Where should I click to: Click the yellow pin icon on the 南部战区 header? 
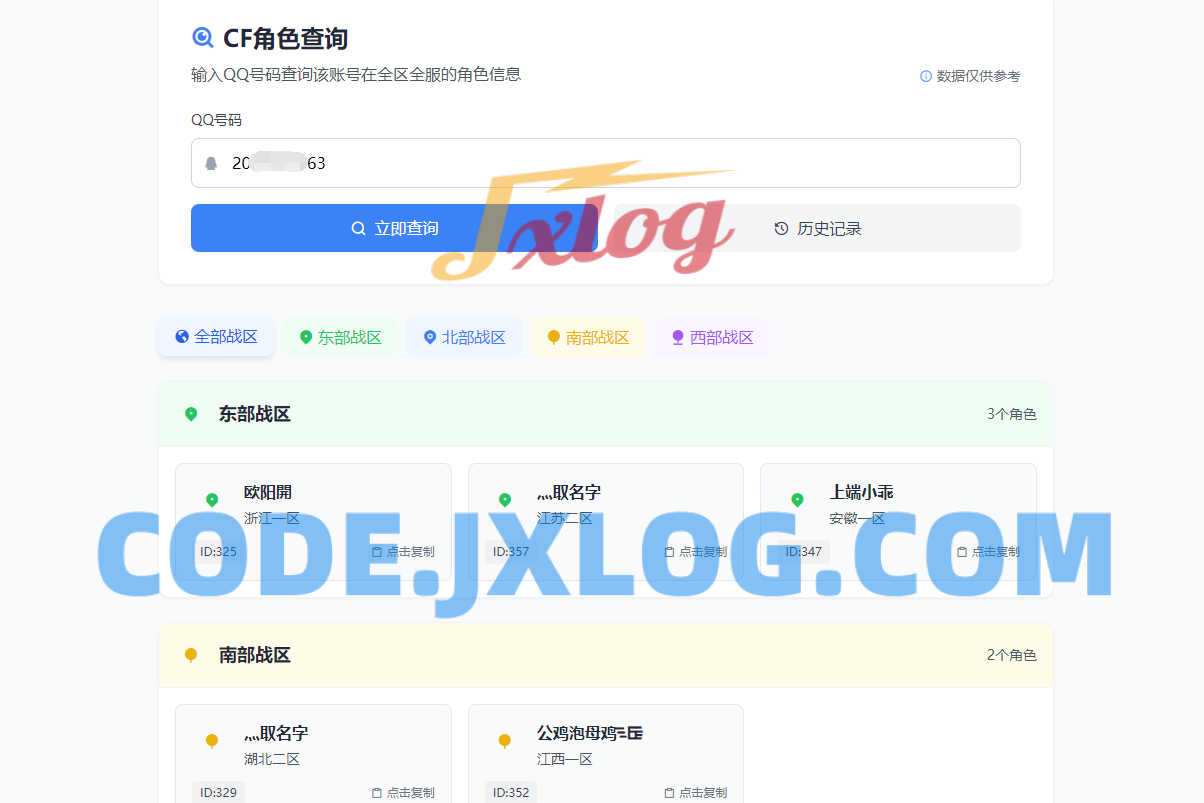click(x=190, y=655)
